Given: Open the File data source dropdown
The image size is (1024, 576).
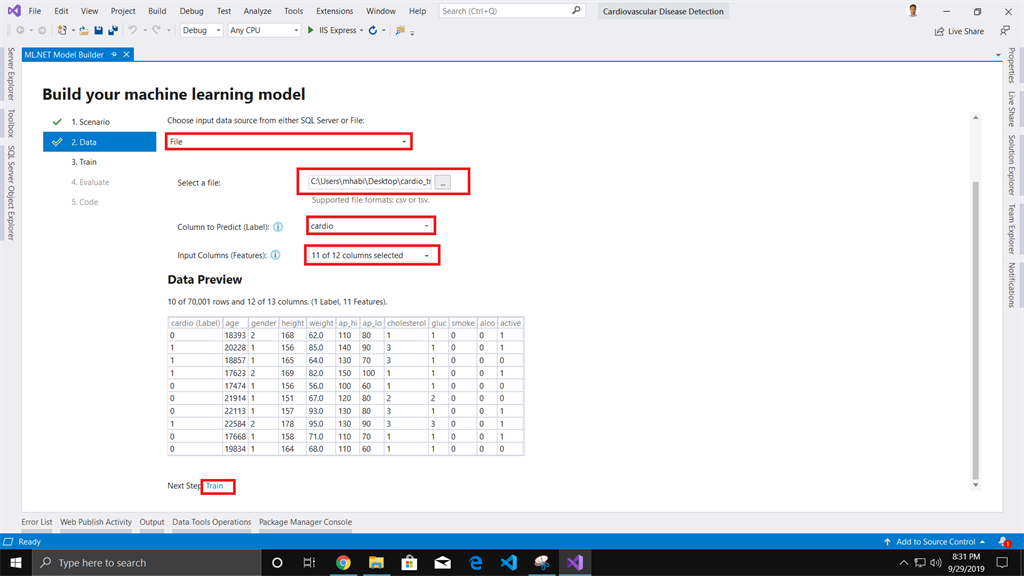Looking at the screenshot, I should [289, 142].
